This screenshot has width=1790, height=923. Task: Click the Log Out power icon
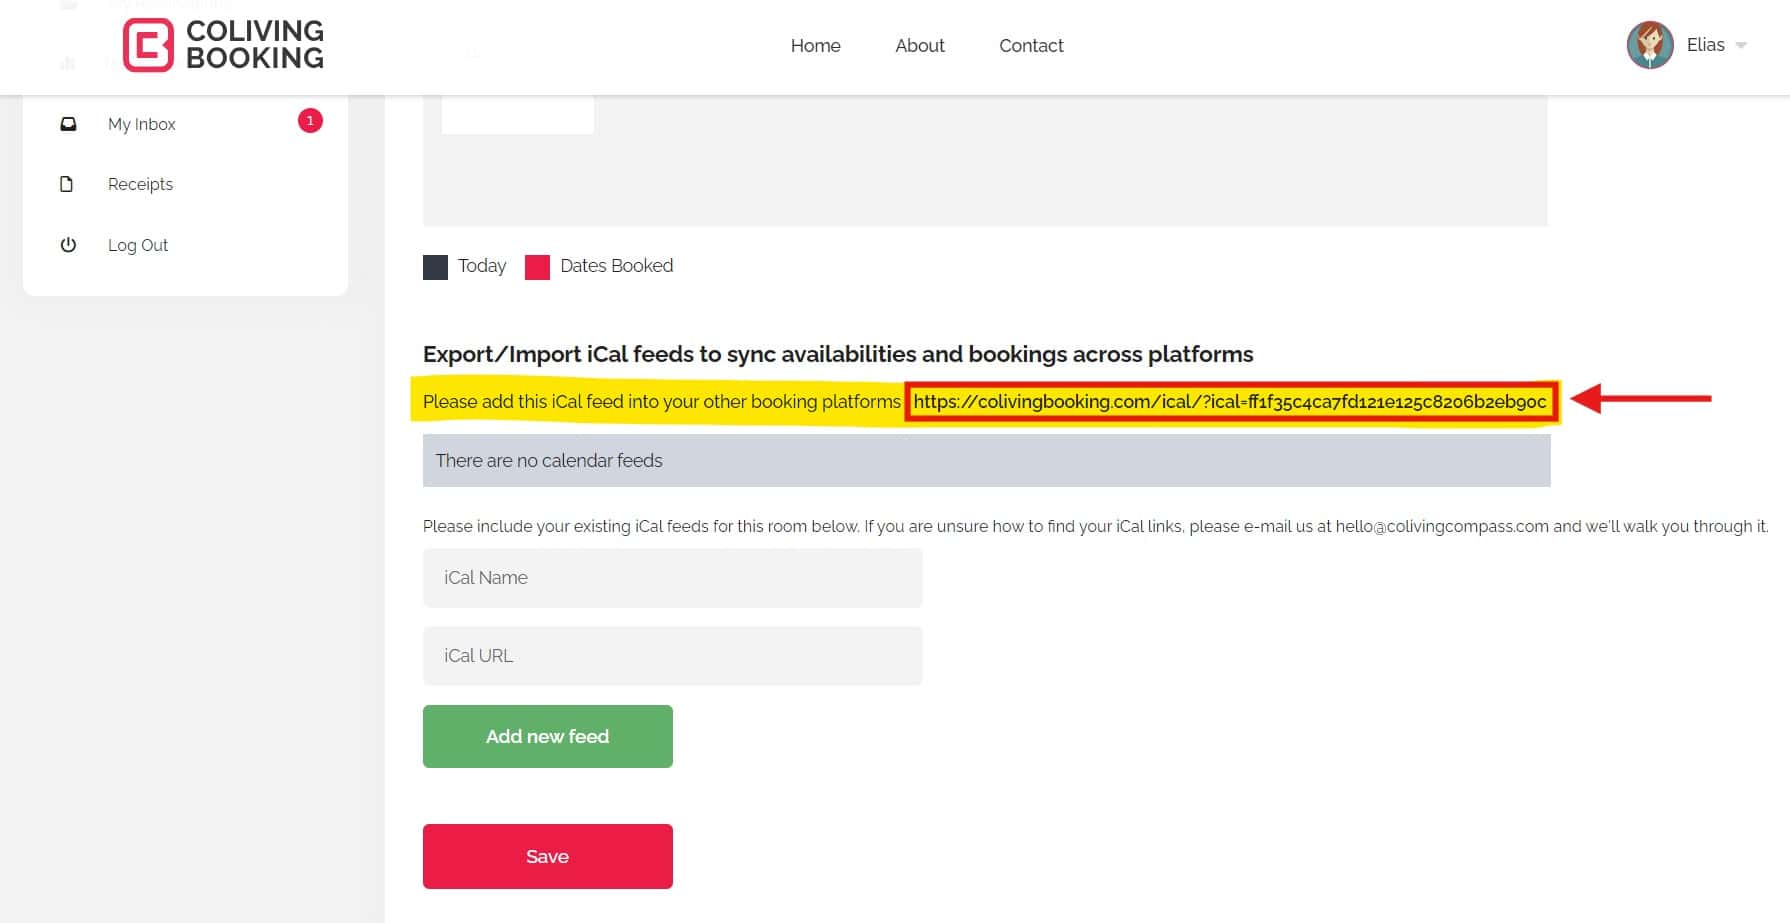(68, 245)
